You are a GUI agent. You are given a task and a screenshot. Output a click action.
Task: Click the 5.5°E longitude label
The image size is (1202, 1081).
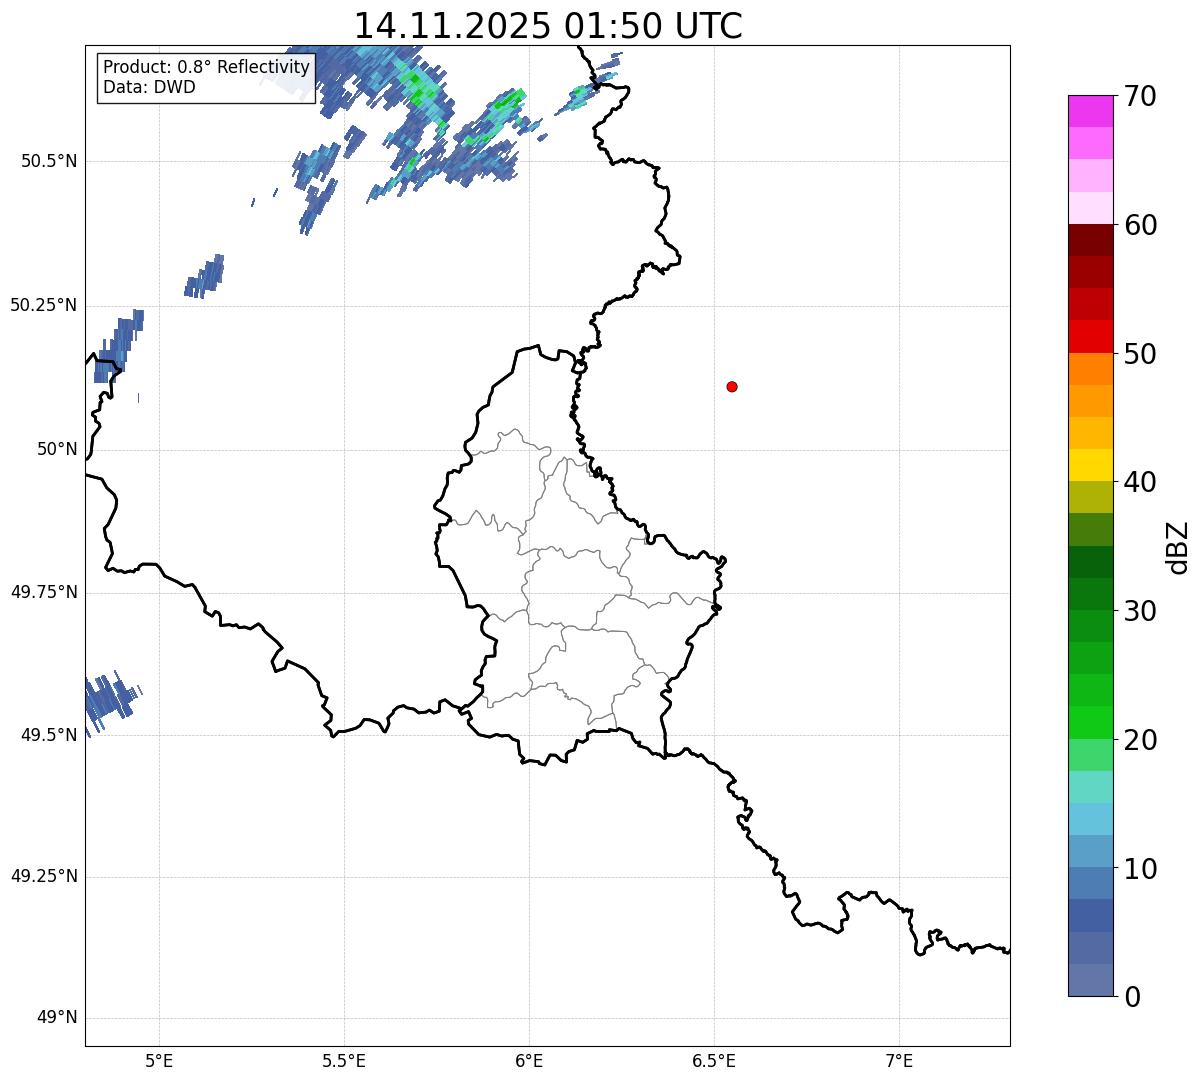[344, 1061]
